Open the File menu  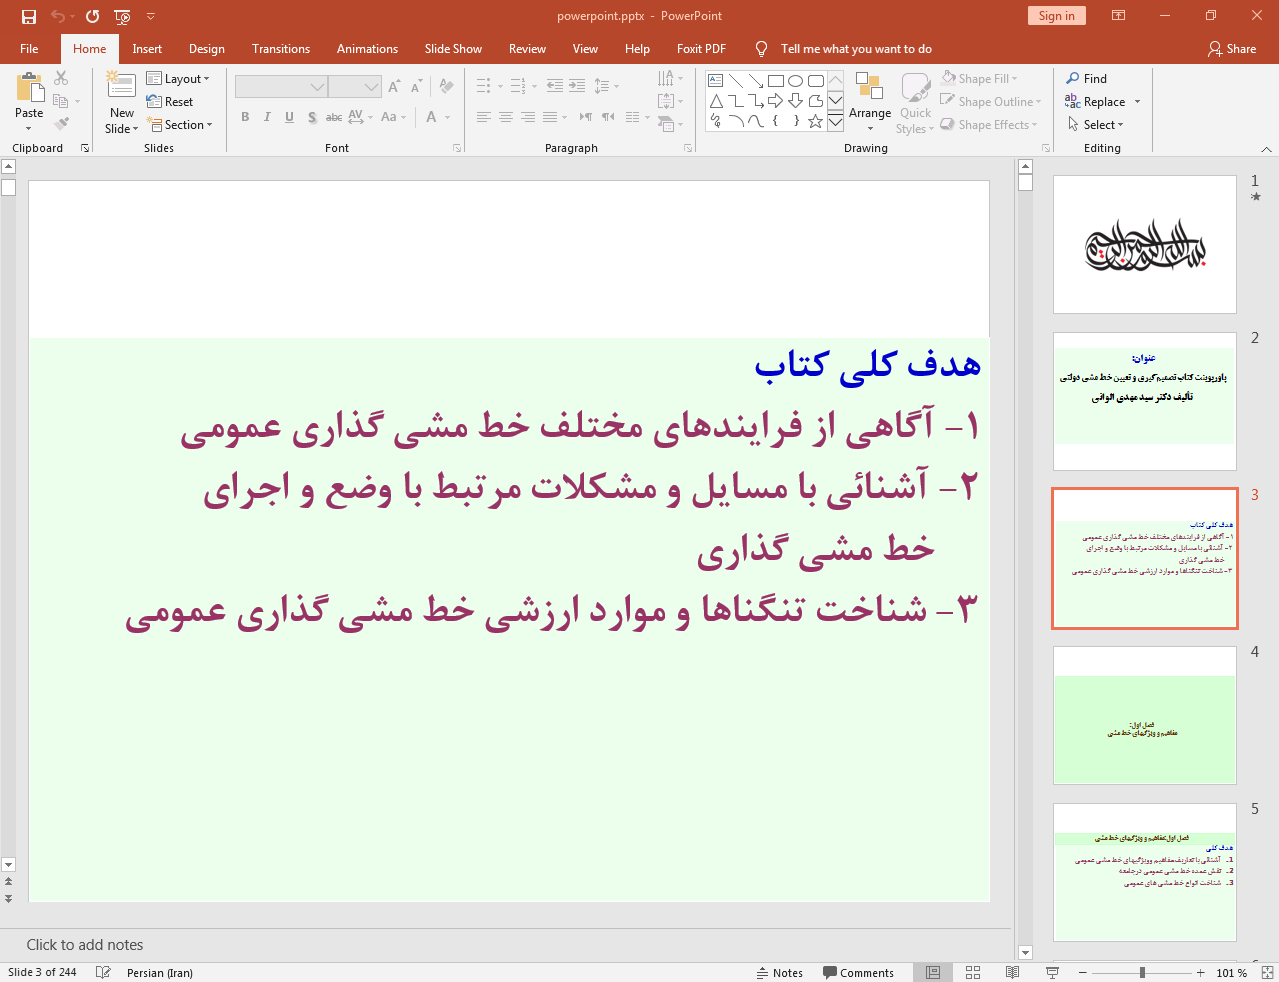click(29, 48)
